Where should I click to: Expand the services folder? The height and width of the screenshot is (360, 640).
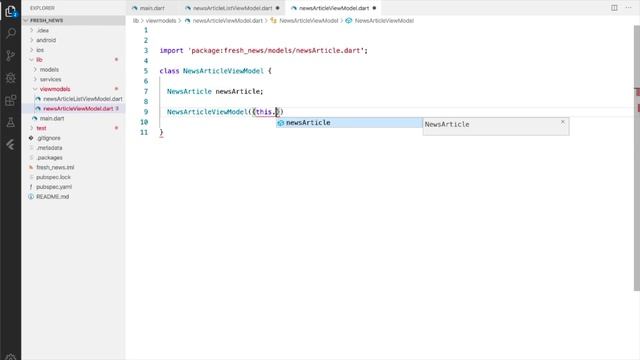point(73,79)
